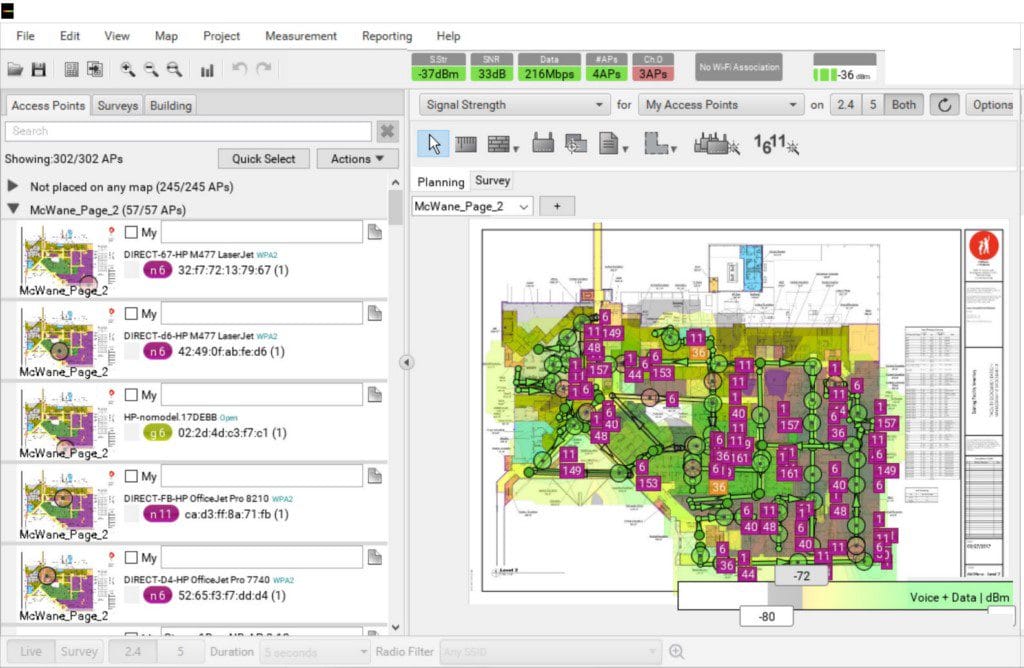Open the wall type dropdown arrow
1024x668 pixels.
[x=516, y=150]
